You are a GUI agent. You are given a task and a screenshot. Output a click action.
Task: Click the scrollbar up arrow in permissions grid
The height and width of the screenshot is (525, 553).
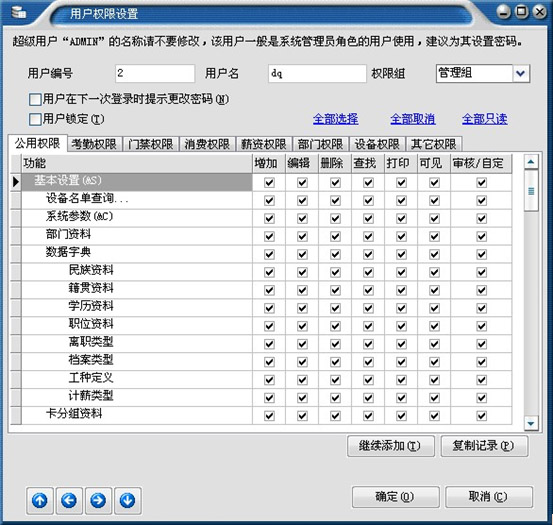(531, 162)
